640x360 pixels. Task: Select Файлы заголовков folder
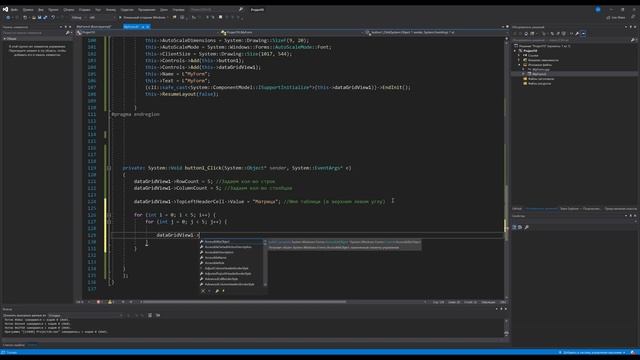point(541,79)
